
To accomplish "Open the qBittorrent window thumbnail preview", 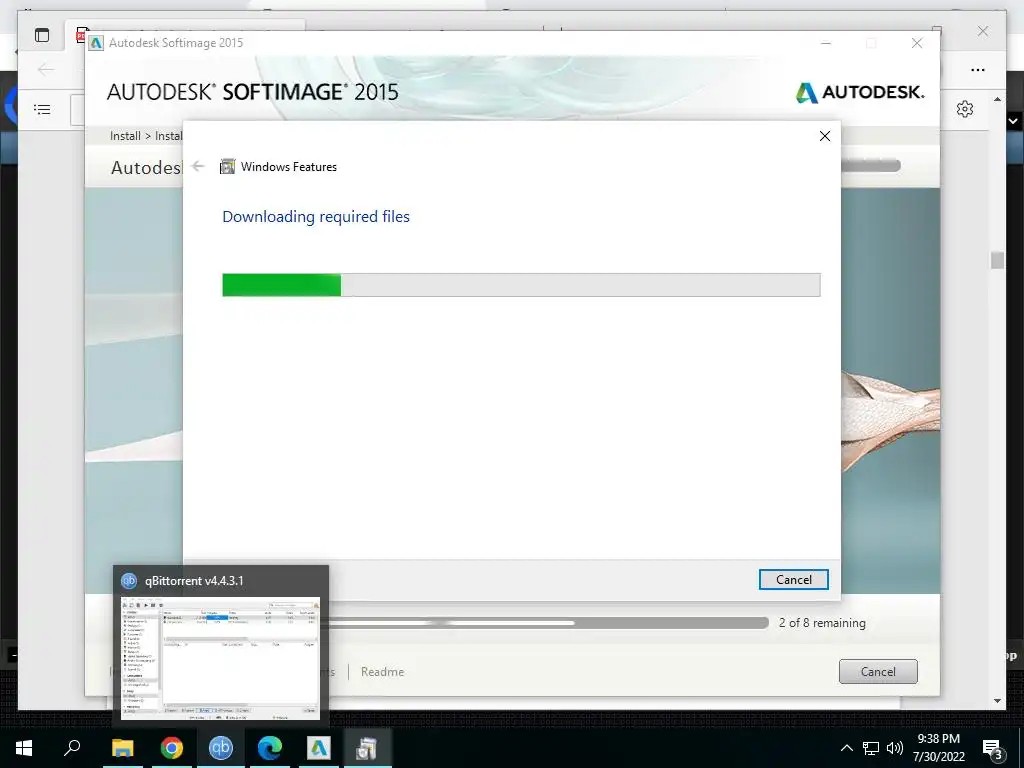I will click(x=221, y=658).
